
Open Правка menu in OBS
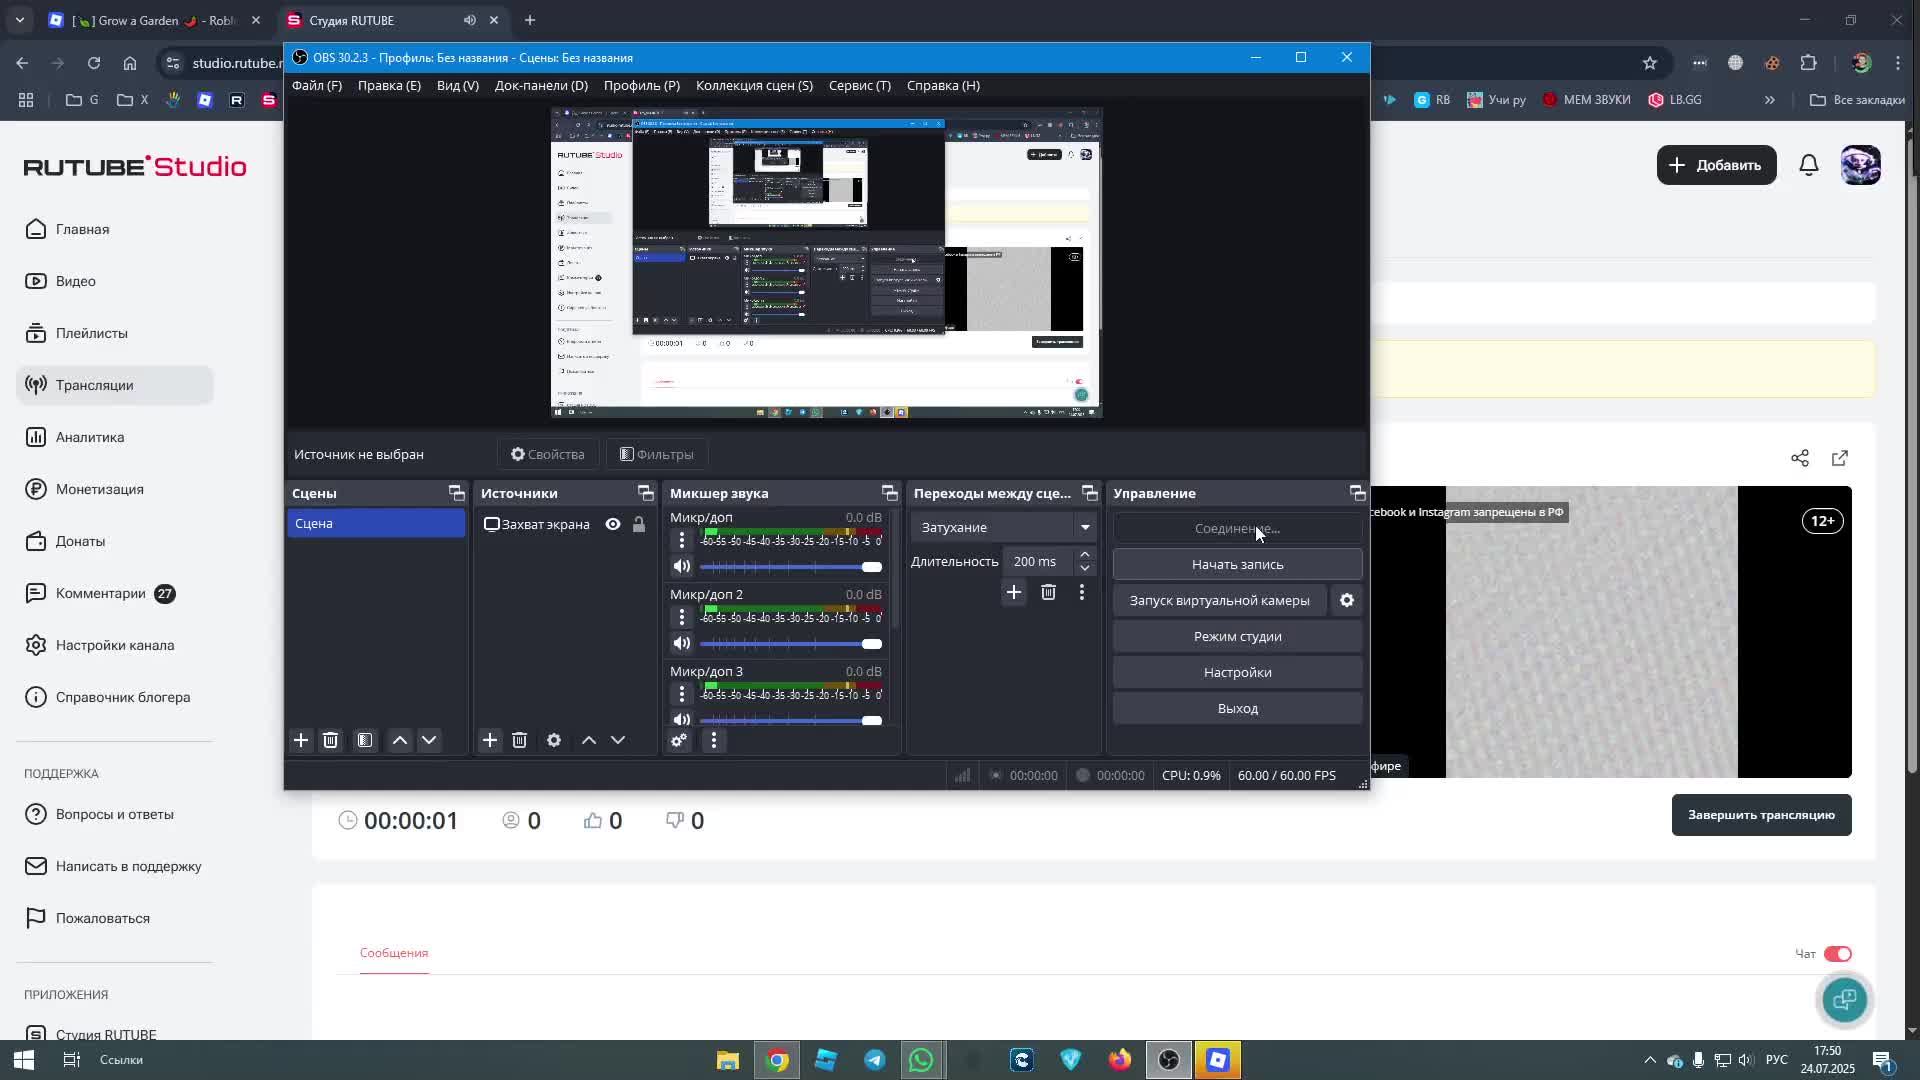pyautogui.click(x=389, y=85)
